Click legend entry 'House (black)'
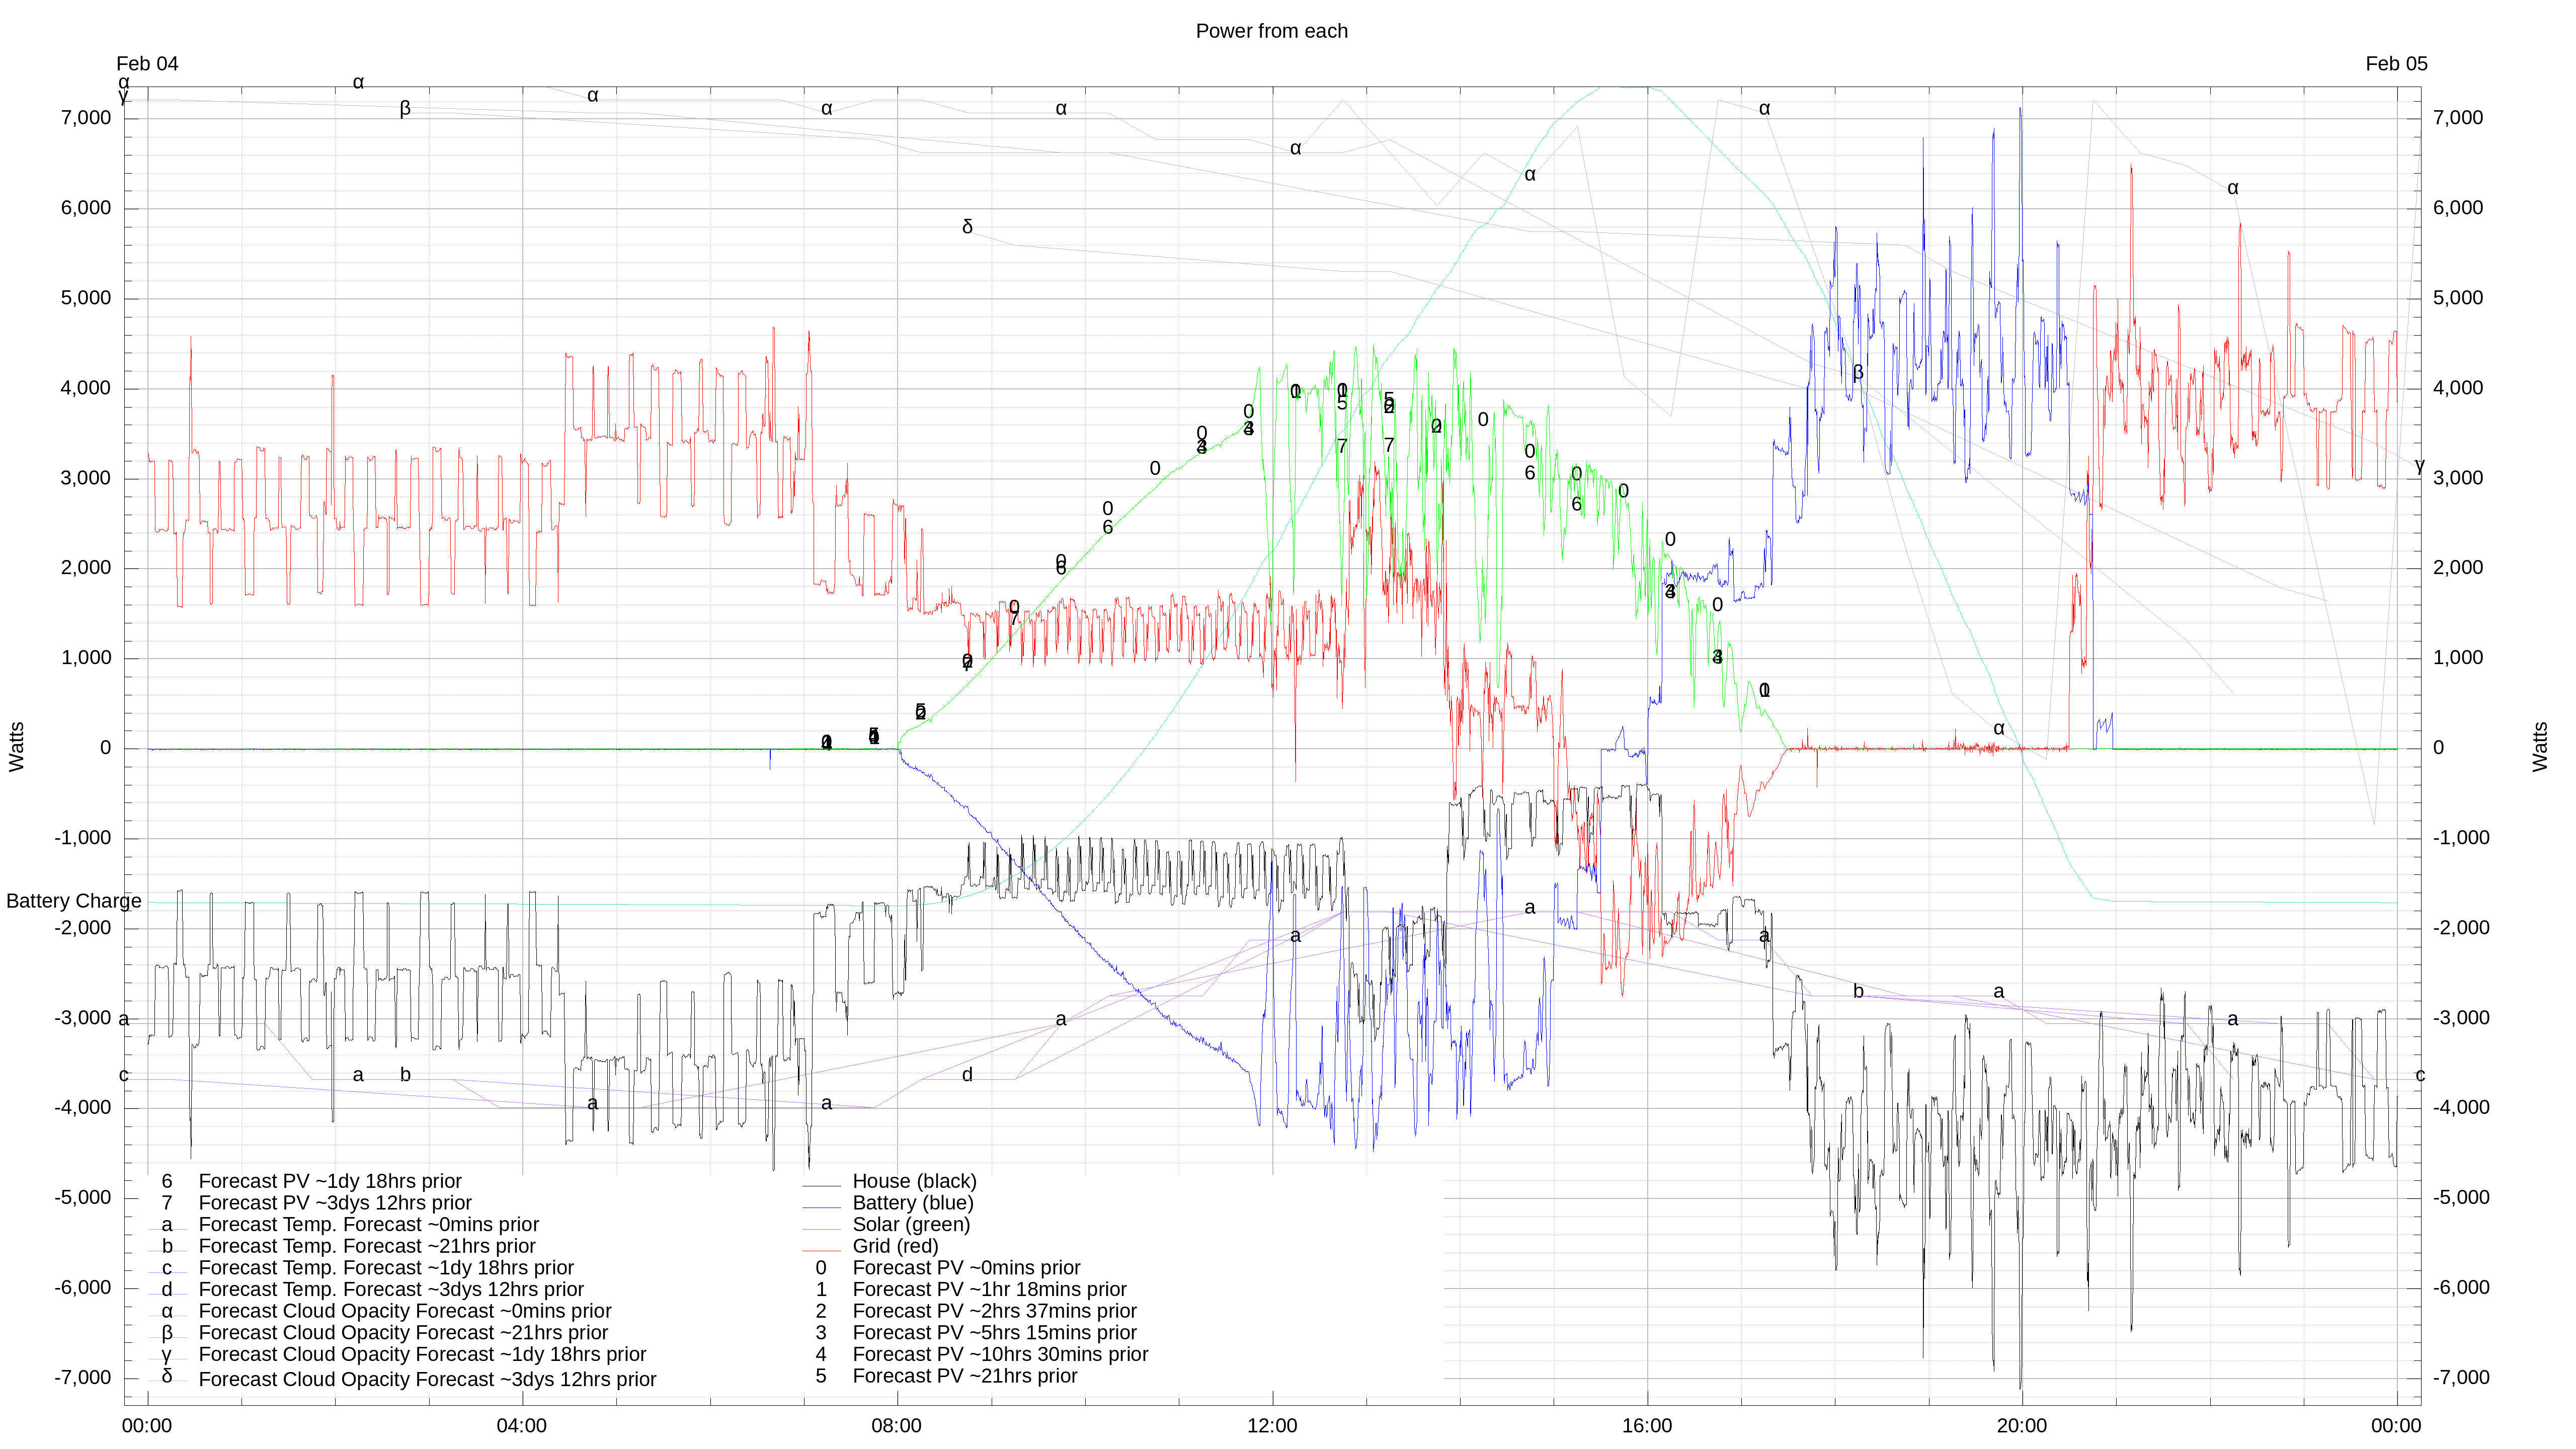Viewport: 2576px width, 1449px height. pos(914,1181)
